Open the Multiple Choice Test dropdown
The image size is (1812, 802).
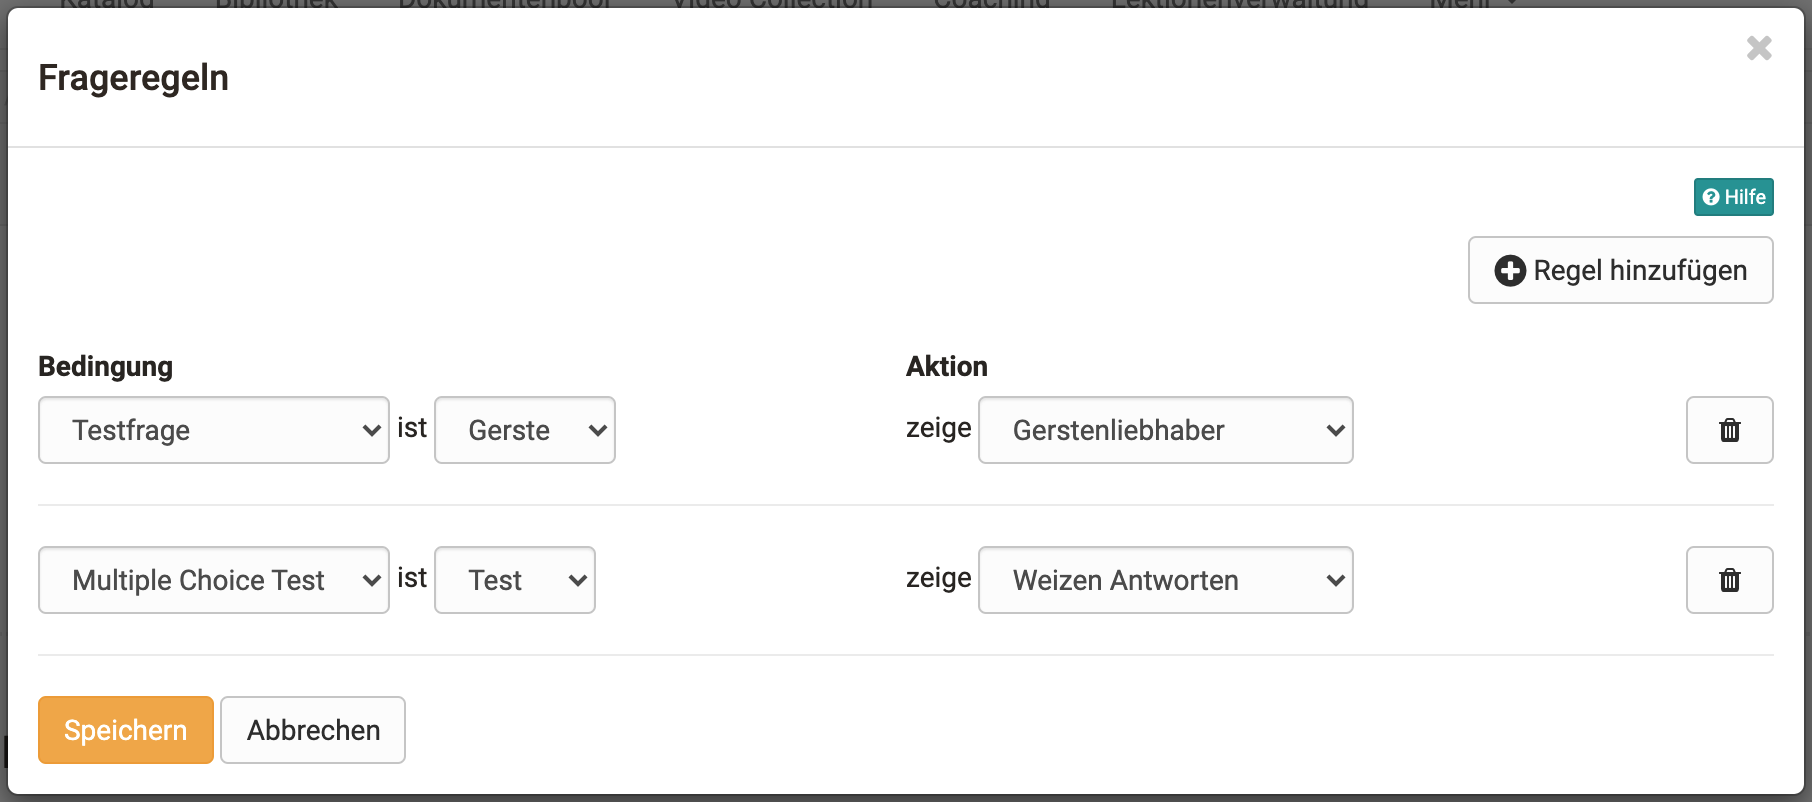(x=214, y=580)
